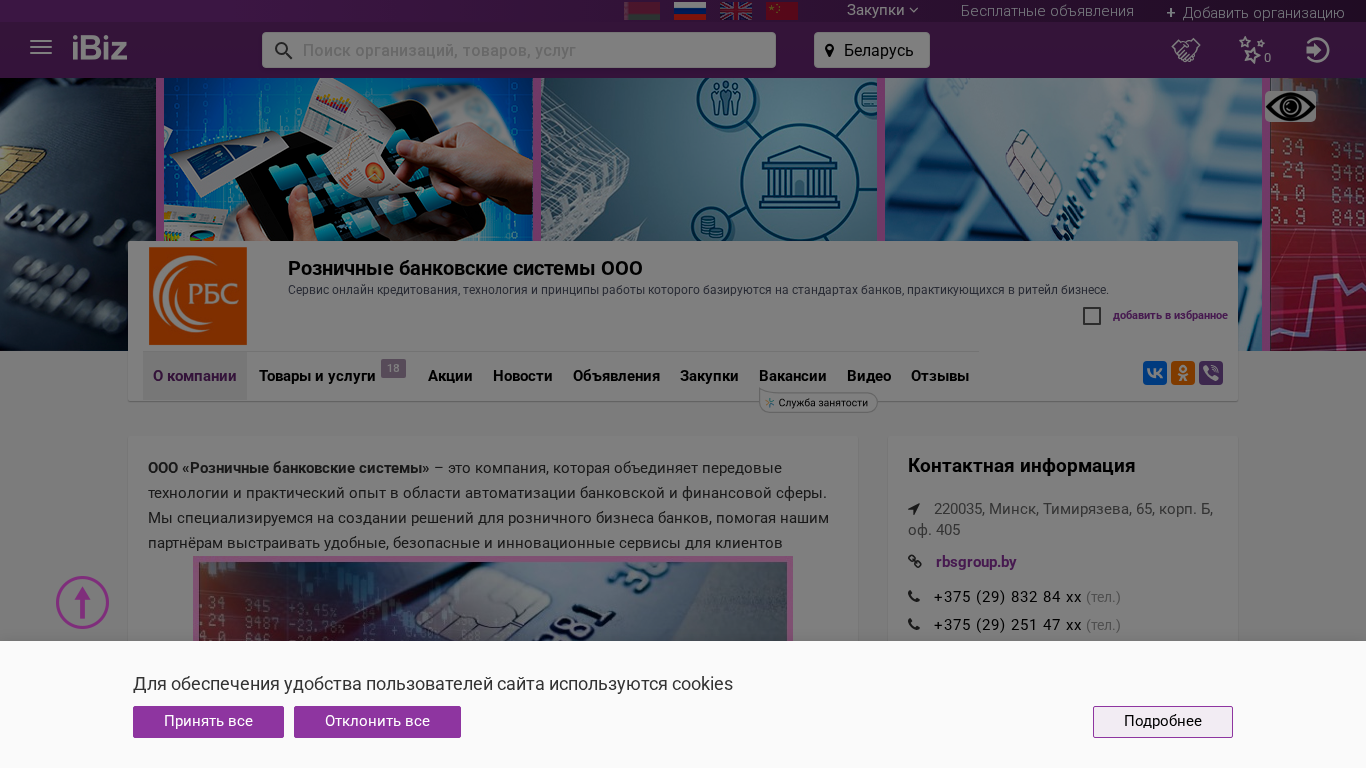Open the rbsgroup.by website link
The width and height of the screenshot is (1366, 768).
pos(976,562)
